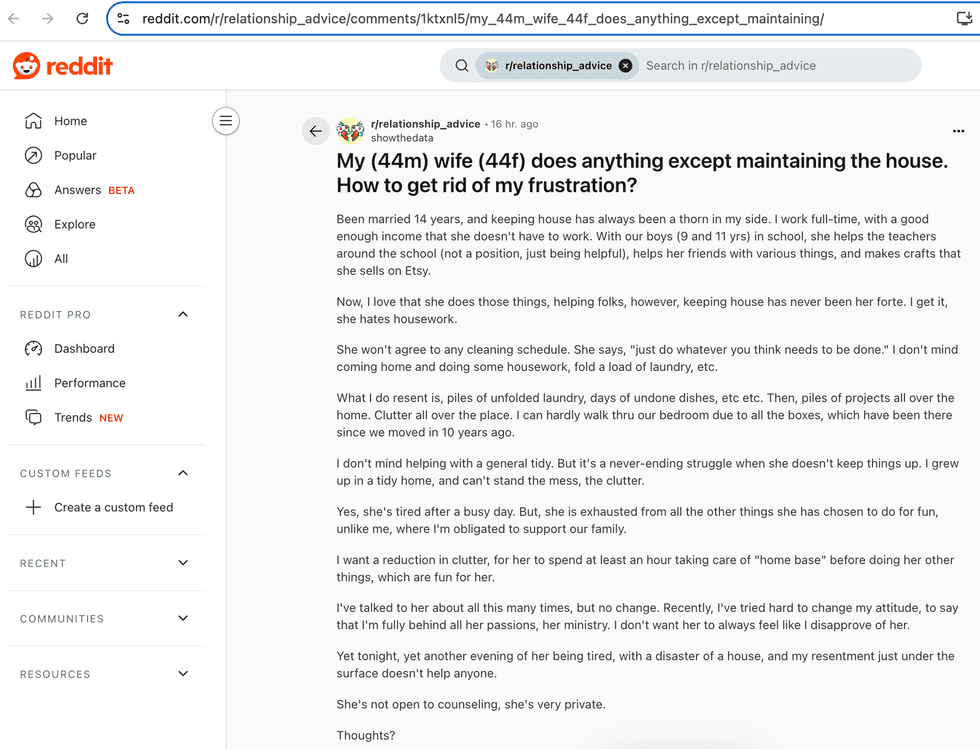Go back using the post back arrow
Image resolution: width=980 pixels, height=749 pixels.
[x=316, y=131]
